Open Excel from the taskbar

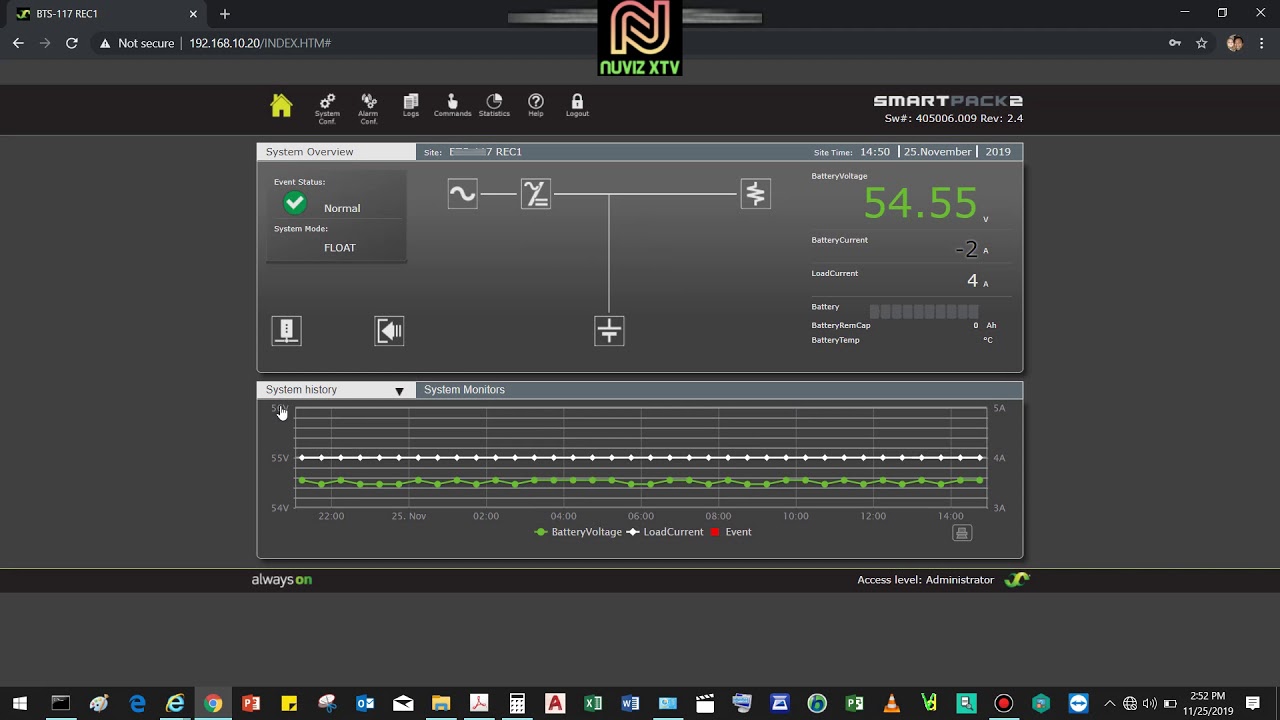pos(592,704)
